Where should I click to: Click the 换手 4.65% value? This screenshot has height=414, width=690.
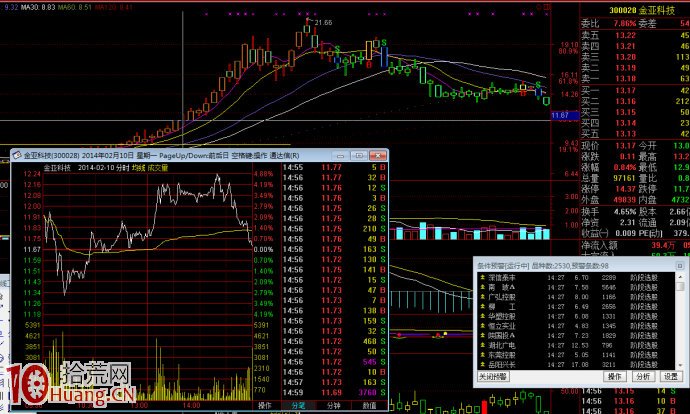[x=625, y=212]
